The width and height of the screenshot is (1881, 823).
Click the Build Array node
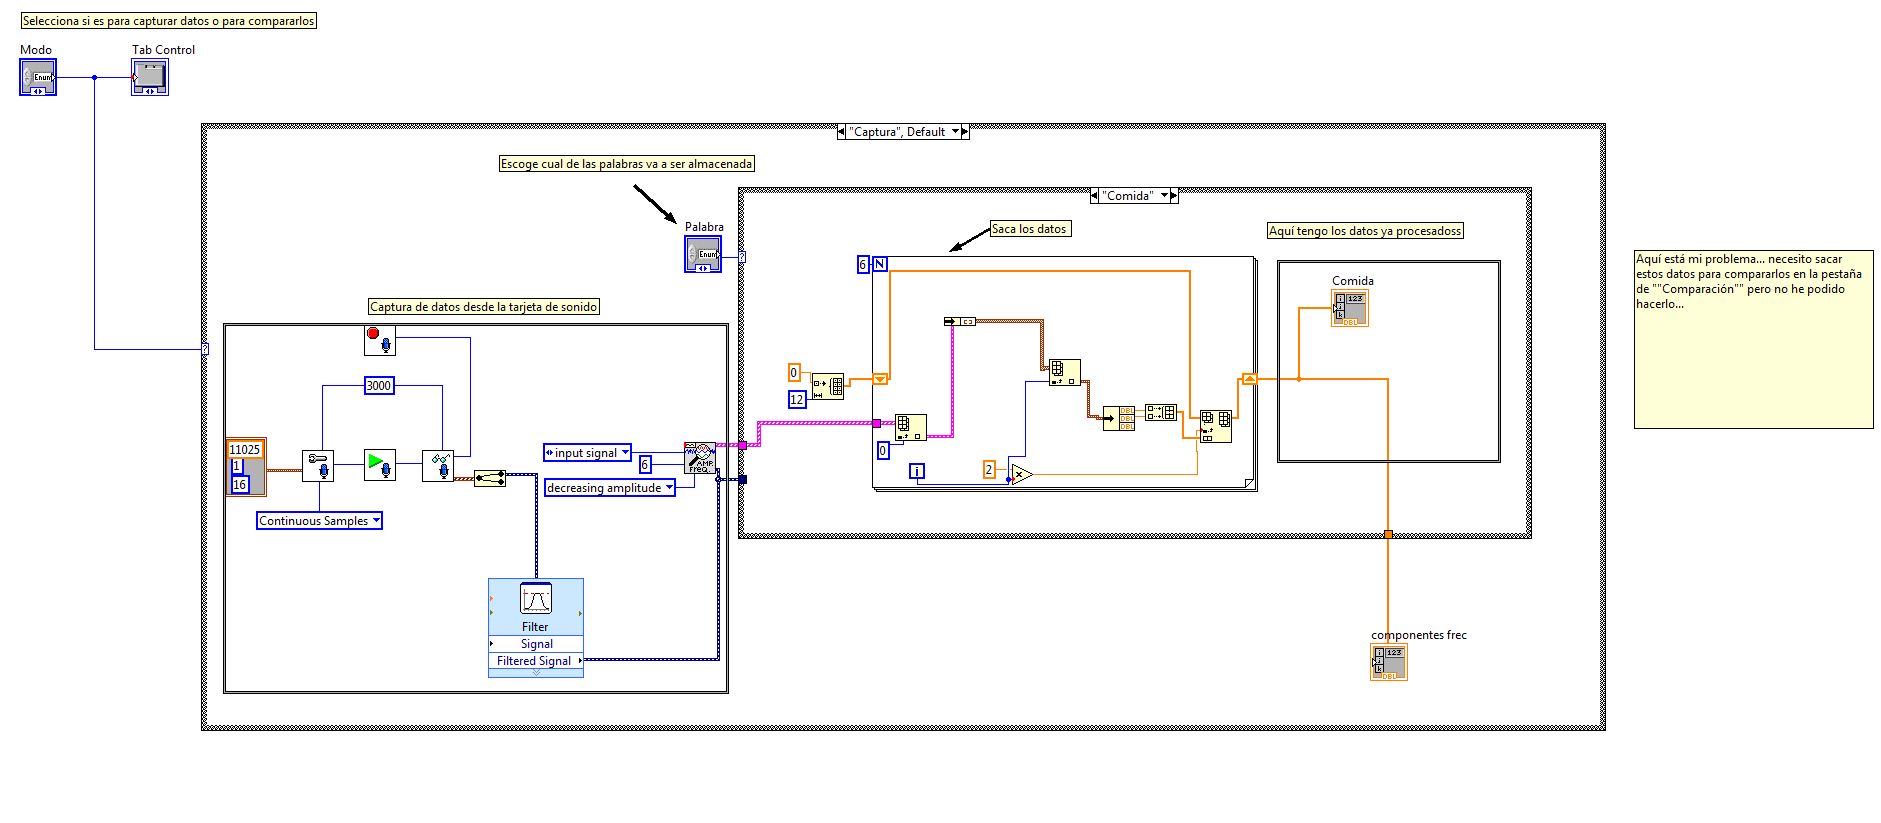pos(1161,412)
